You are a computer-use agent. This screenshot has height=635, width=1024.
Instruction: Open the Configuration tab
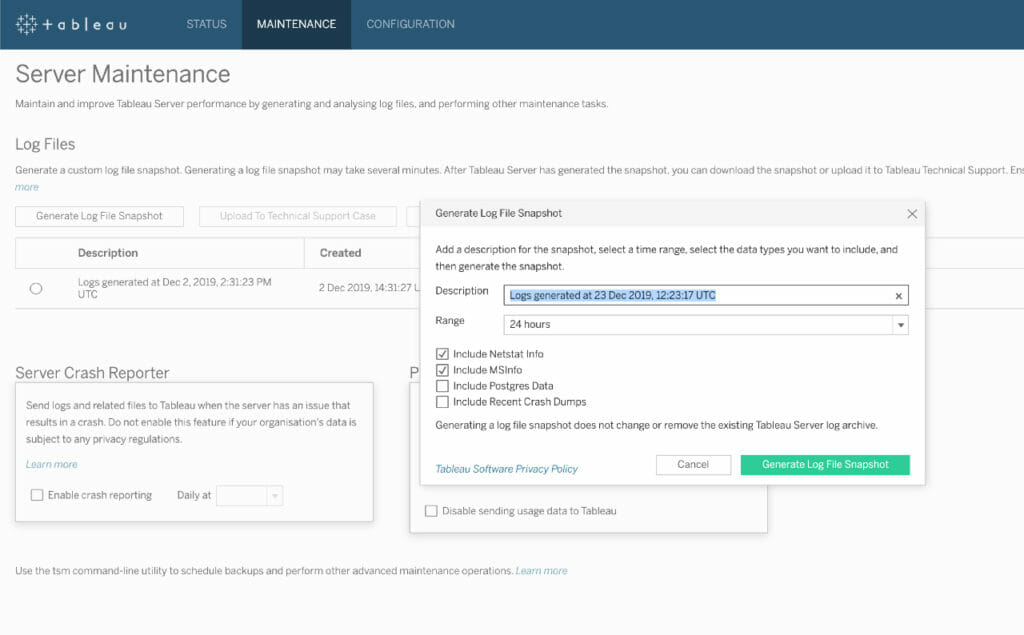410,24
